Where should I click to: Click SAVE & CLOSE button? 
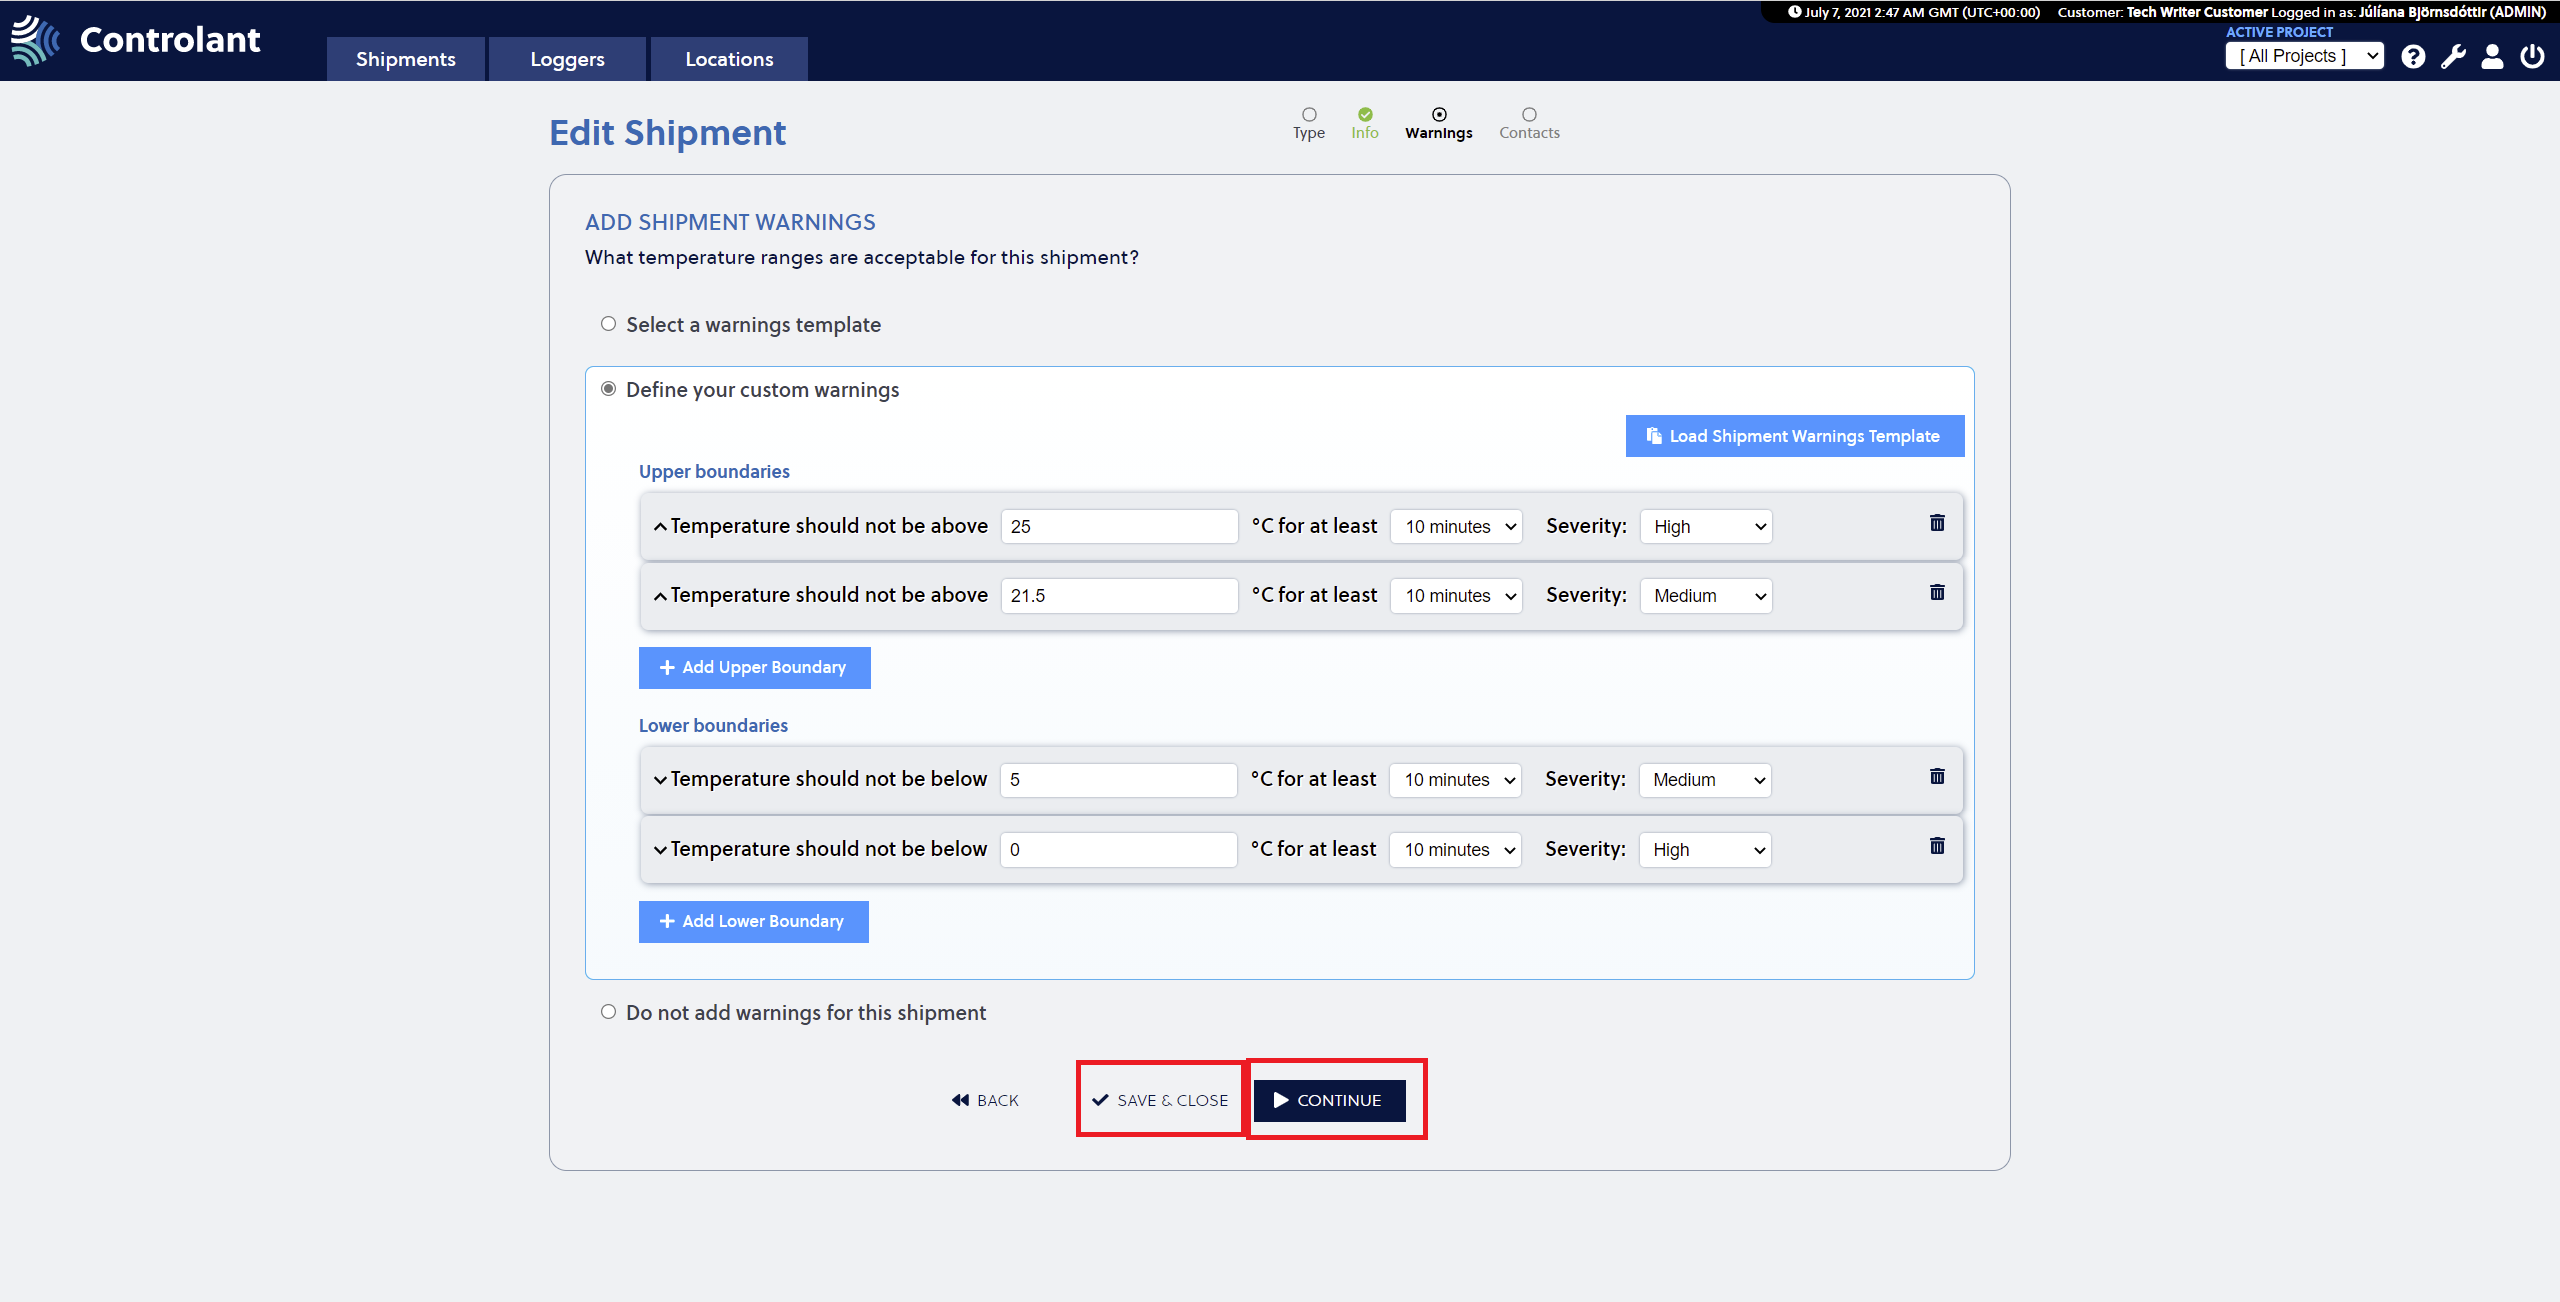(x=1160, y=1101)
